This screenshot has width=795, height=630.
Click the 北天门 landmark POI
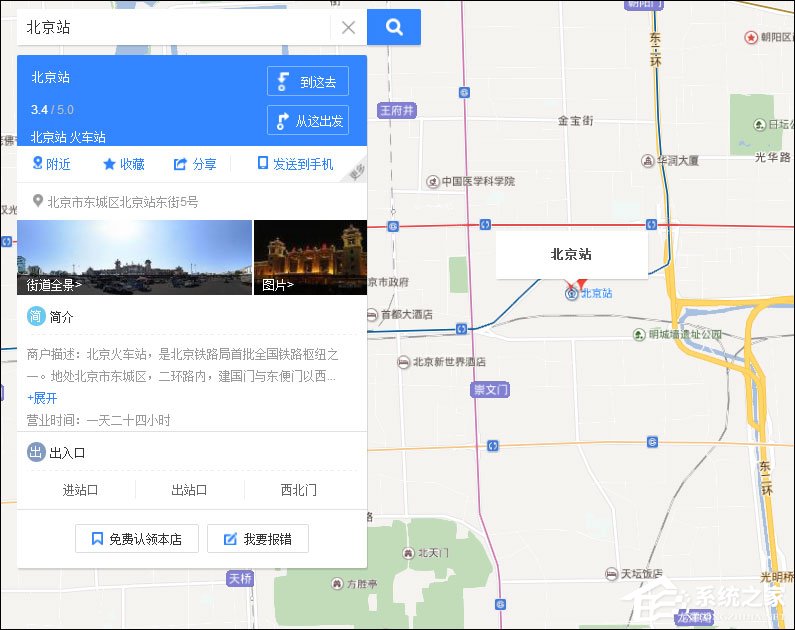pos(425,552)
